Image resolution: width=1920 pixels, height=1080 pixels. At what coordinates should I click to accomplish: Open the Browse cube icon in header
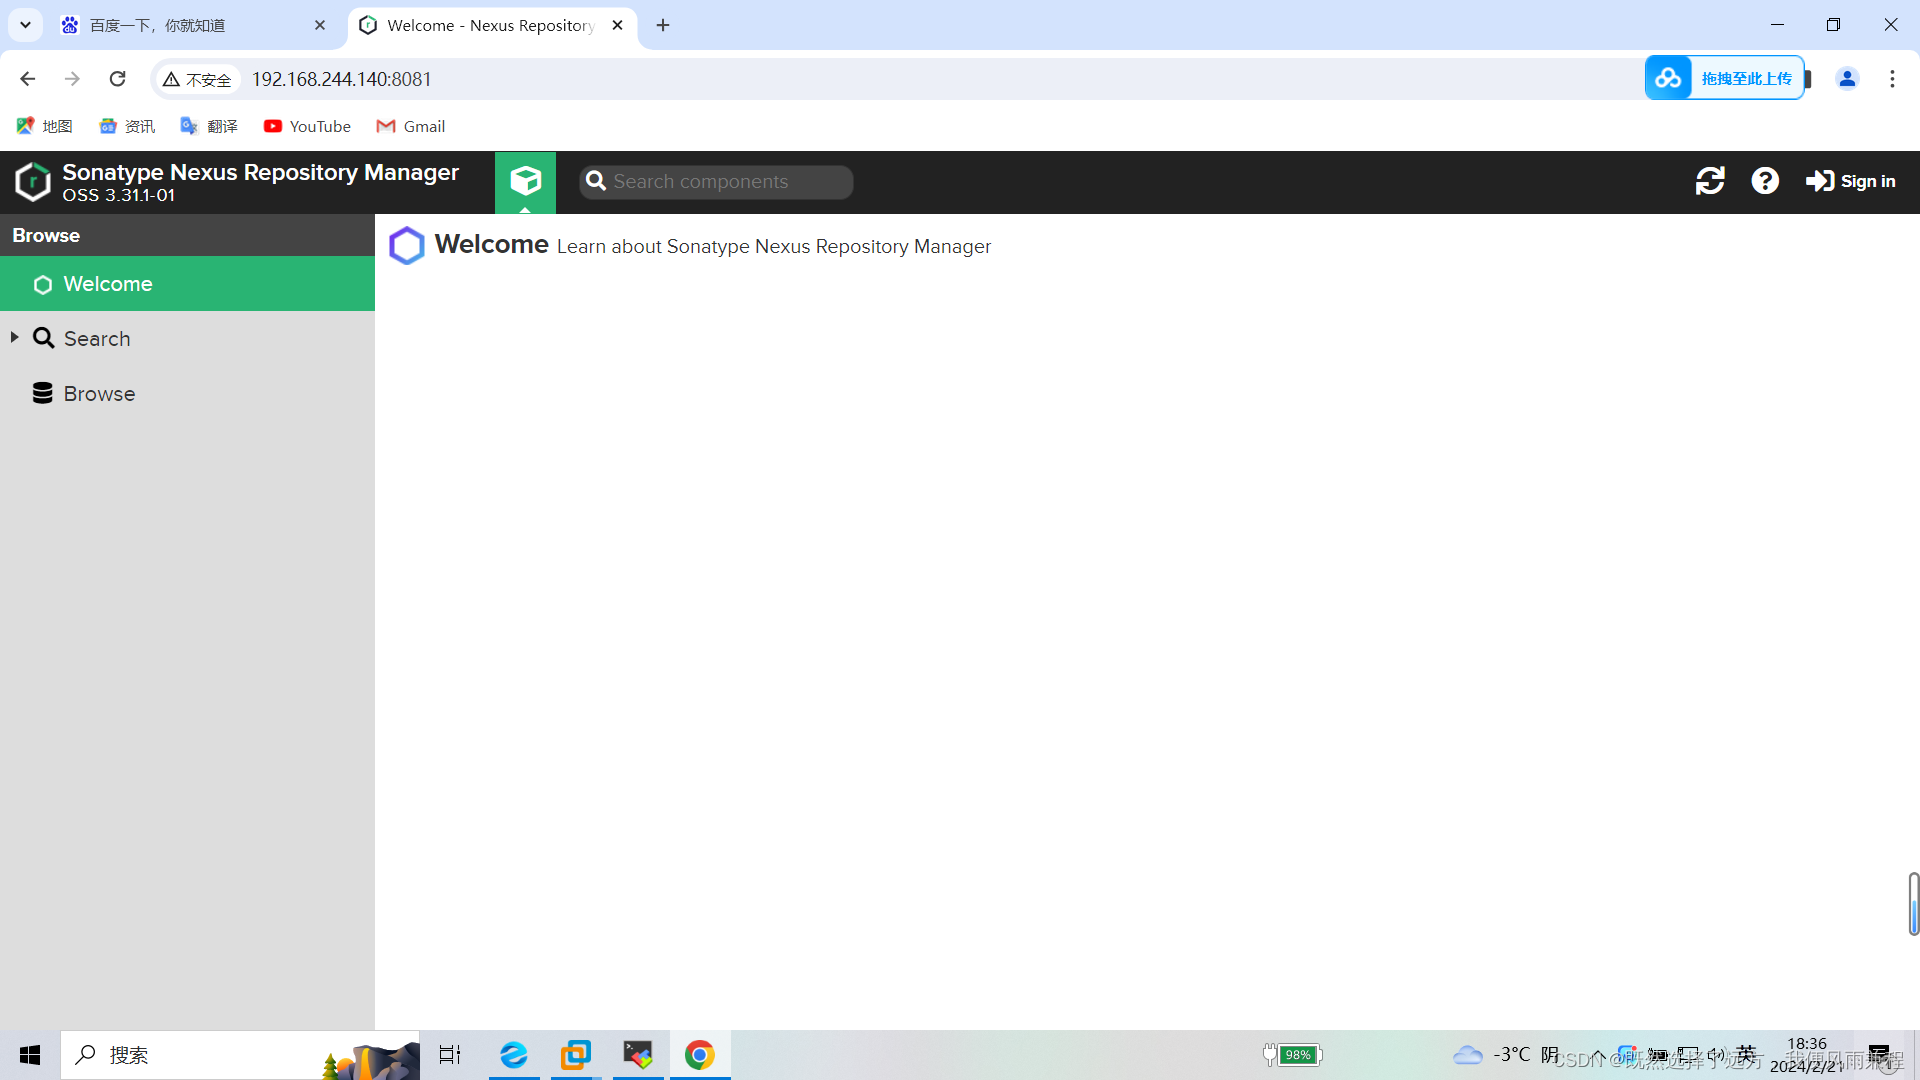525,181
